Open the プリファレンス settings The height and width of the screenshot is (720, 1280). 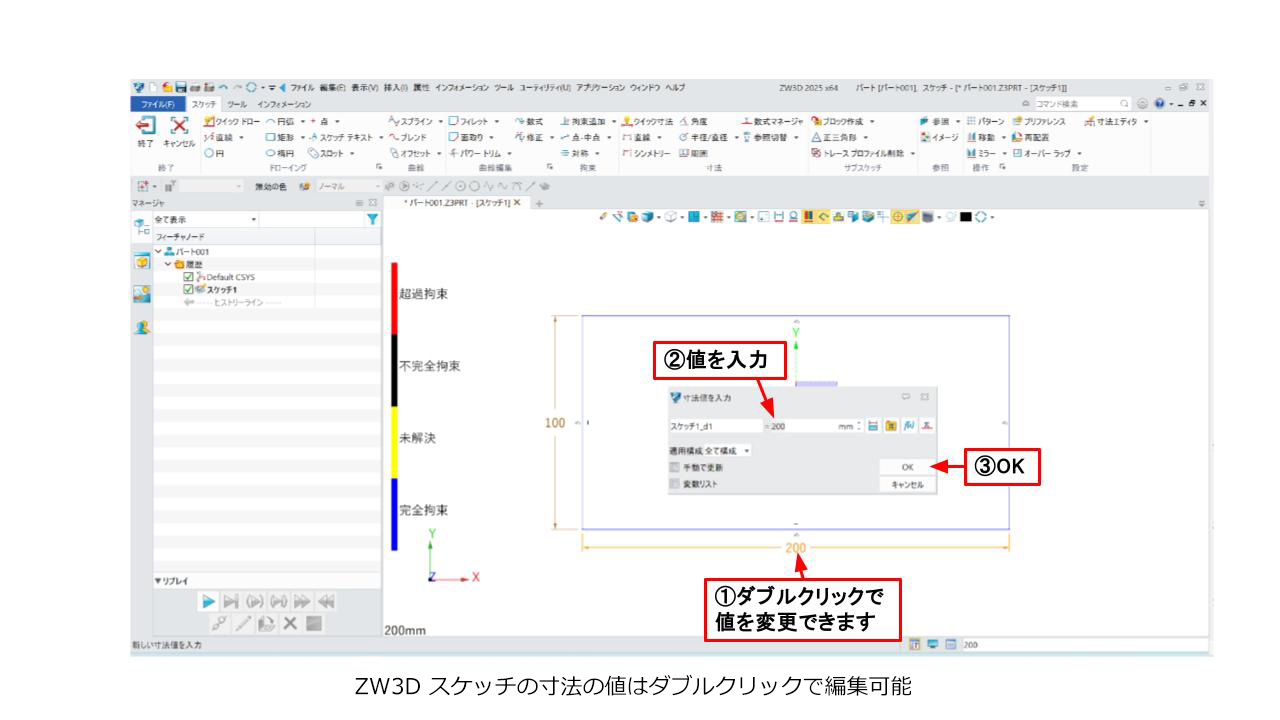(x=1040, y=121)
